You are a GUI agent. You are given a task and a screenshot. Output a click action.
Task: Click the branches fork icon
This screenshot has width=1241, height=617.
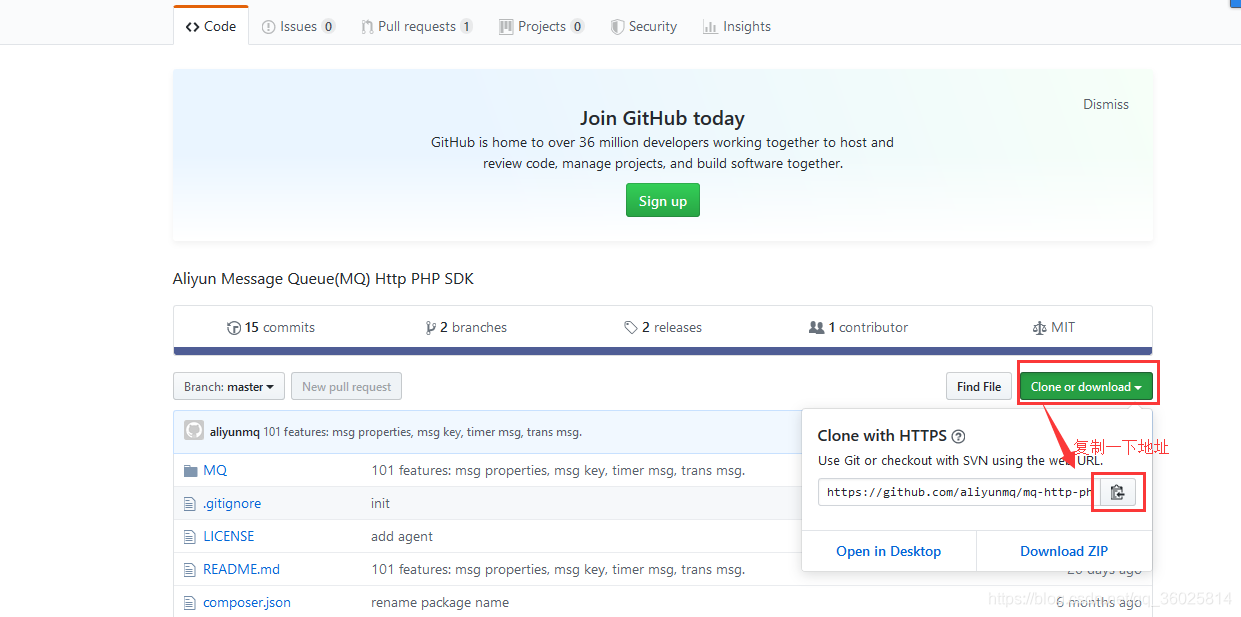pyautogui.click(x=431, y=327)
